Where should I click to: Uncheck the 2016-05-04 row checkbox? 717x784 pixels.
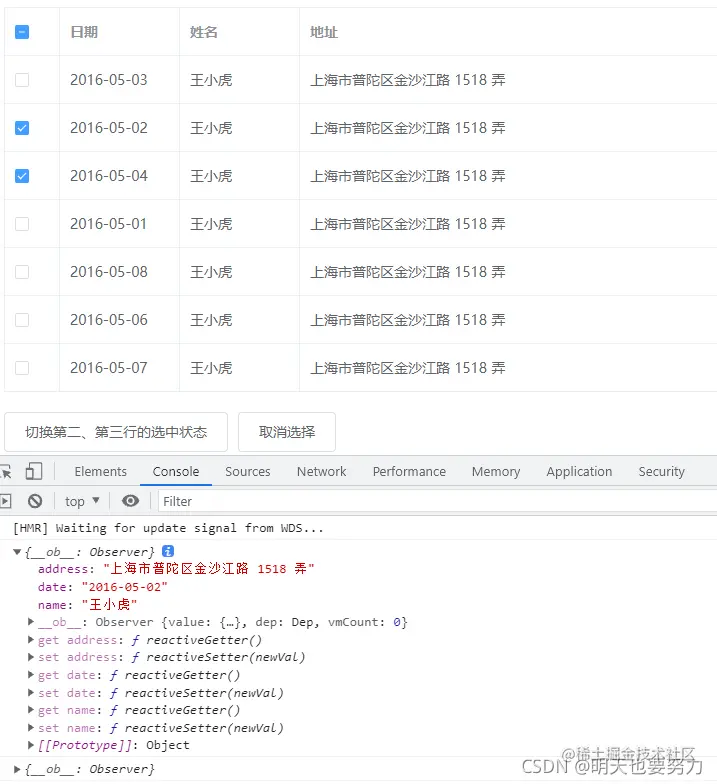tap(22, 176)
